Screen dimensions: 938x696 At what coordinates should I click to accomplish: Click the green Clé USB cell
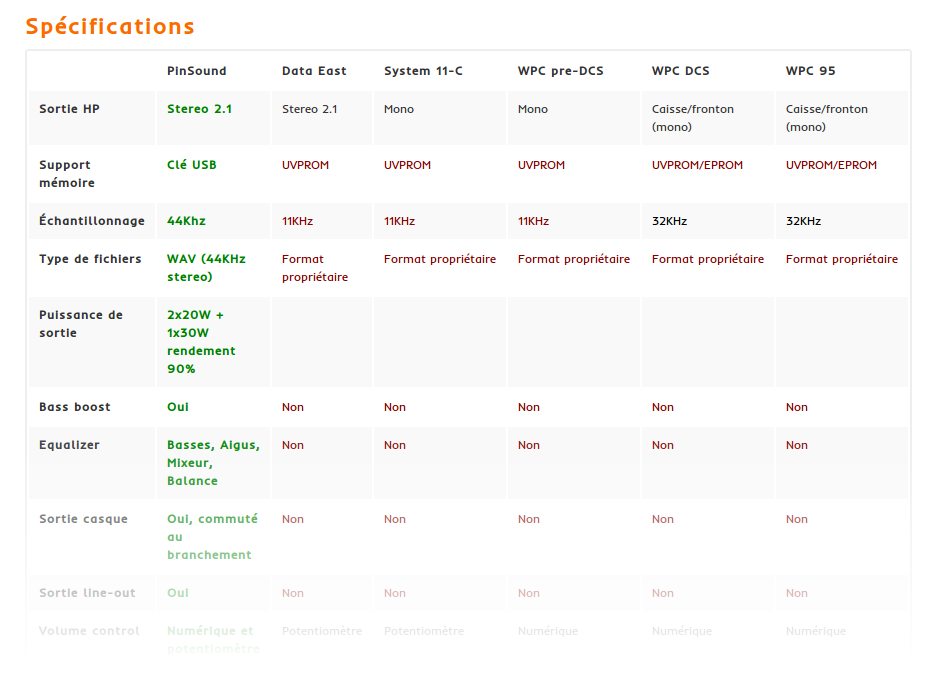point(191,165)
